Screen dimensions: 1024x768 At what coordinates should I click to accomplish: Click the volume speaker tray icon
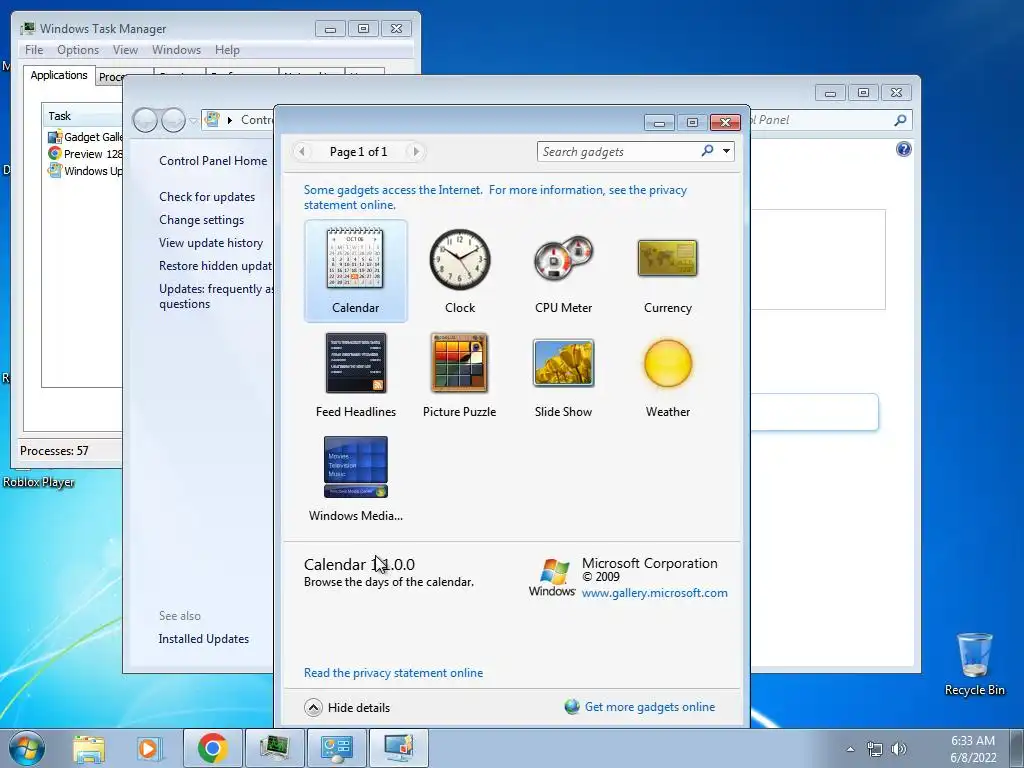(x=899, y=749)
